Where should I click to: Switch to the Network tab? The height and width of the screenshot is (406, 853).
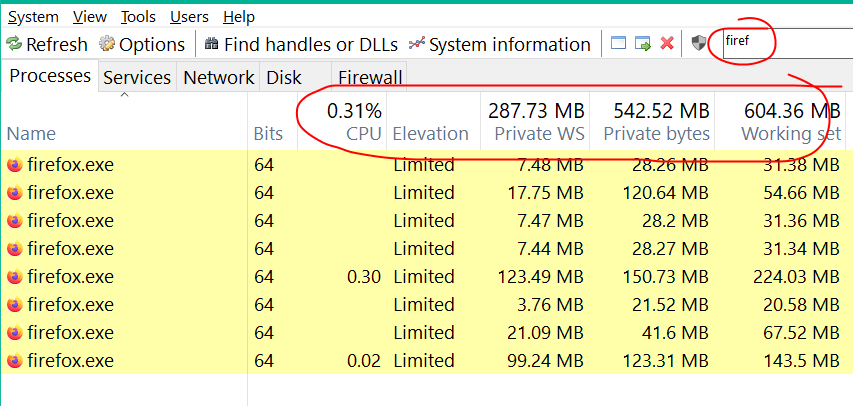pyautogui.click(x=219, y=77)
